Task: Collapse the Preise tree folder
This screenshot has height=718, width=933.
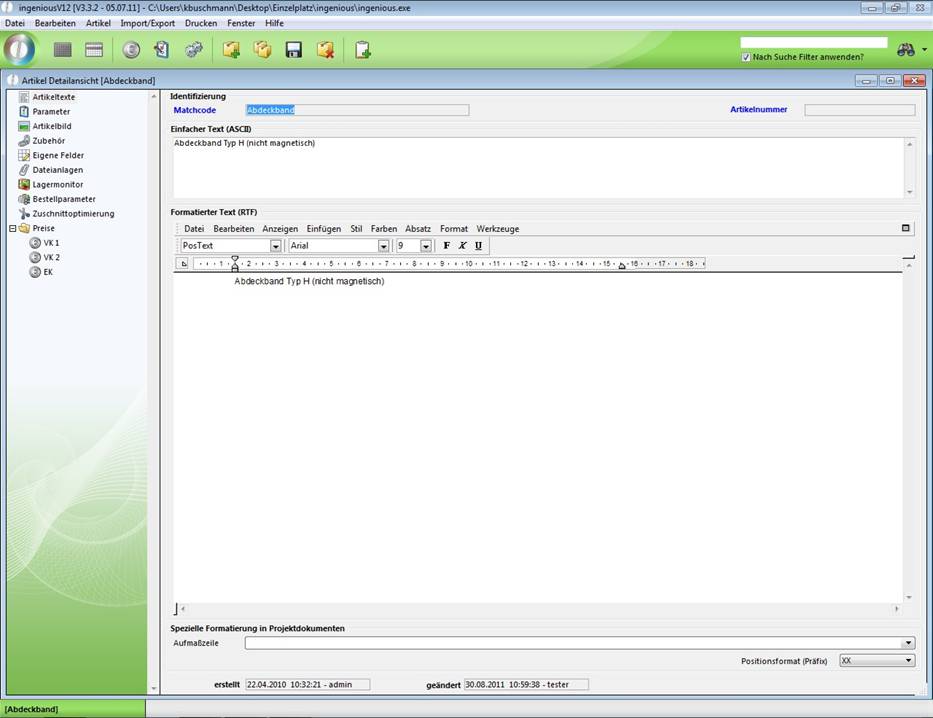Action: (x=12, y=228)
